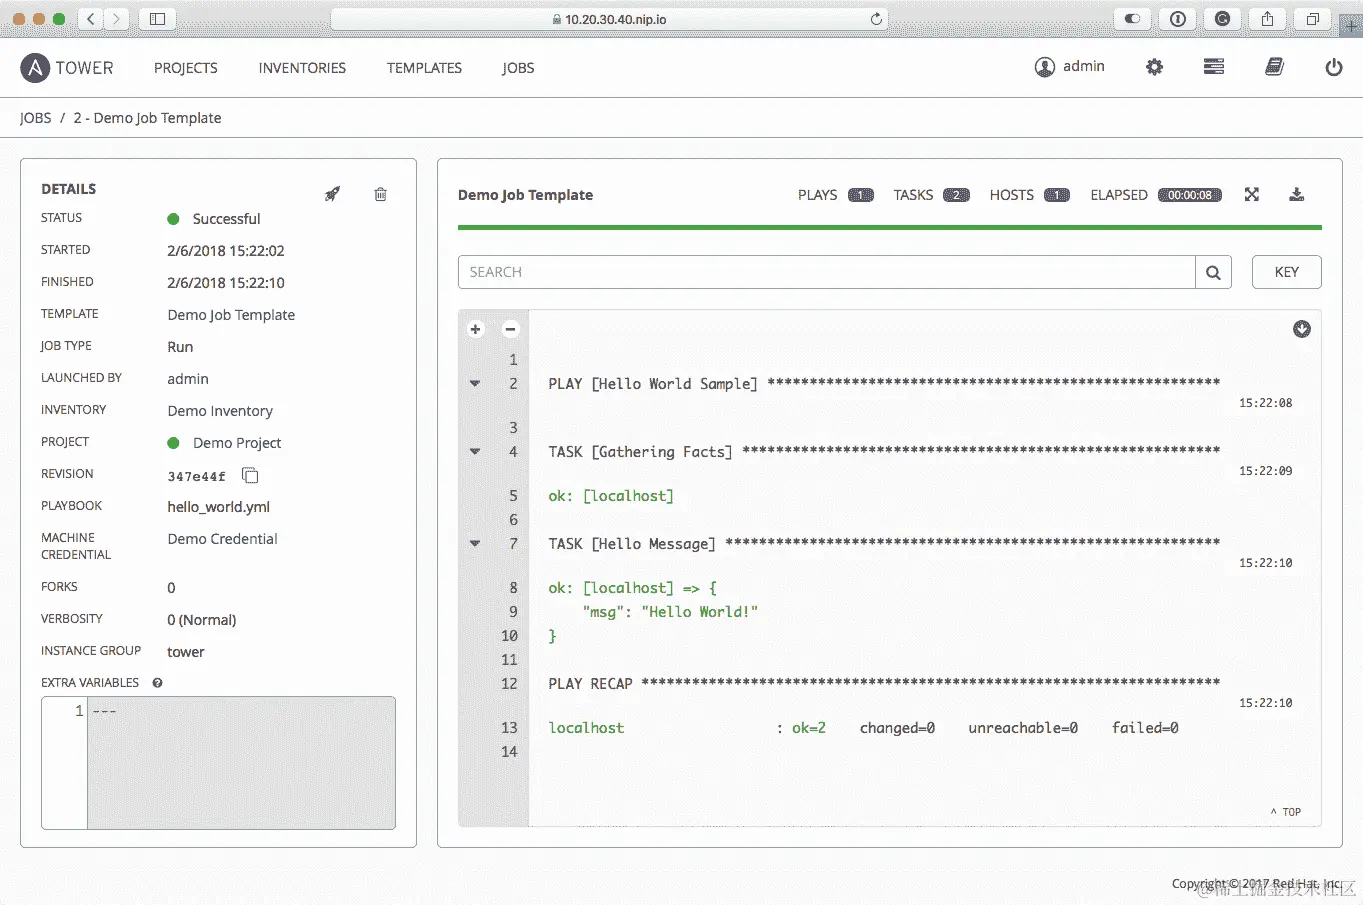Click localhost recap summary line

pos(863,728)
